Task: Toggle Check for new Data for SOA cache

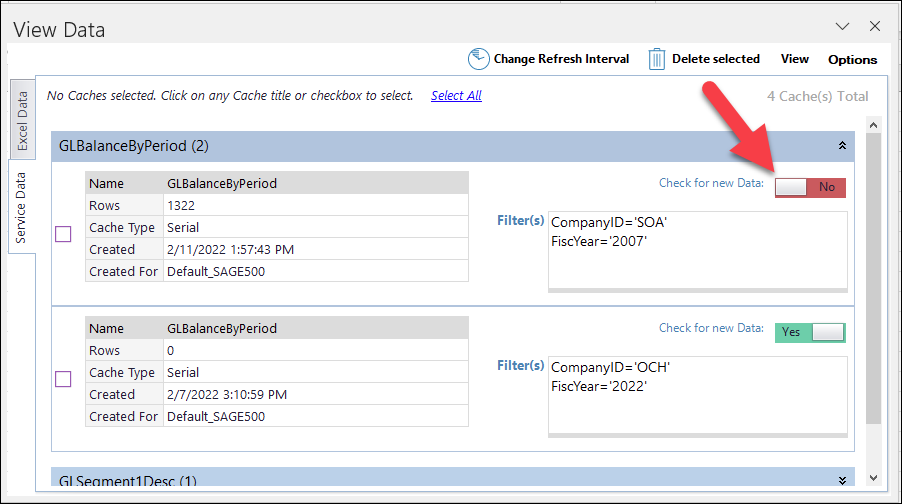Action: click(810, 187)
